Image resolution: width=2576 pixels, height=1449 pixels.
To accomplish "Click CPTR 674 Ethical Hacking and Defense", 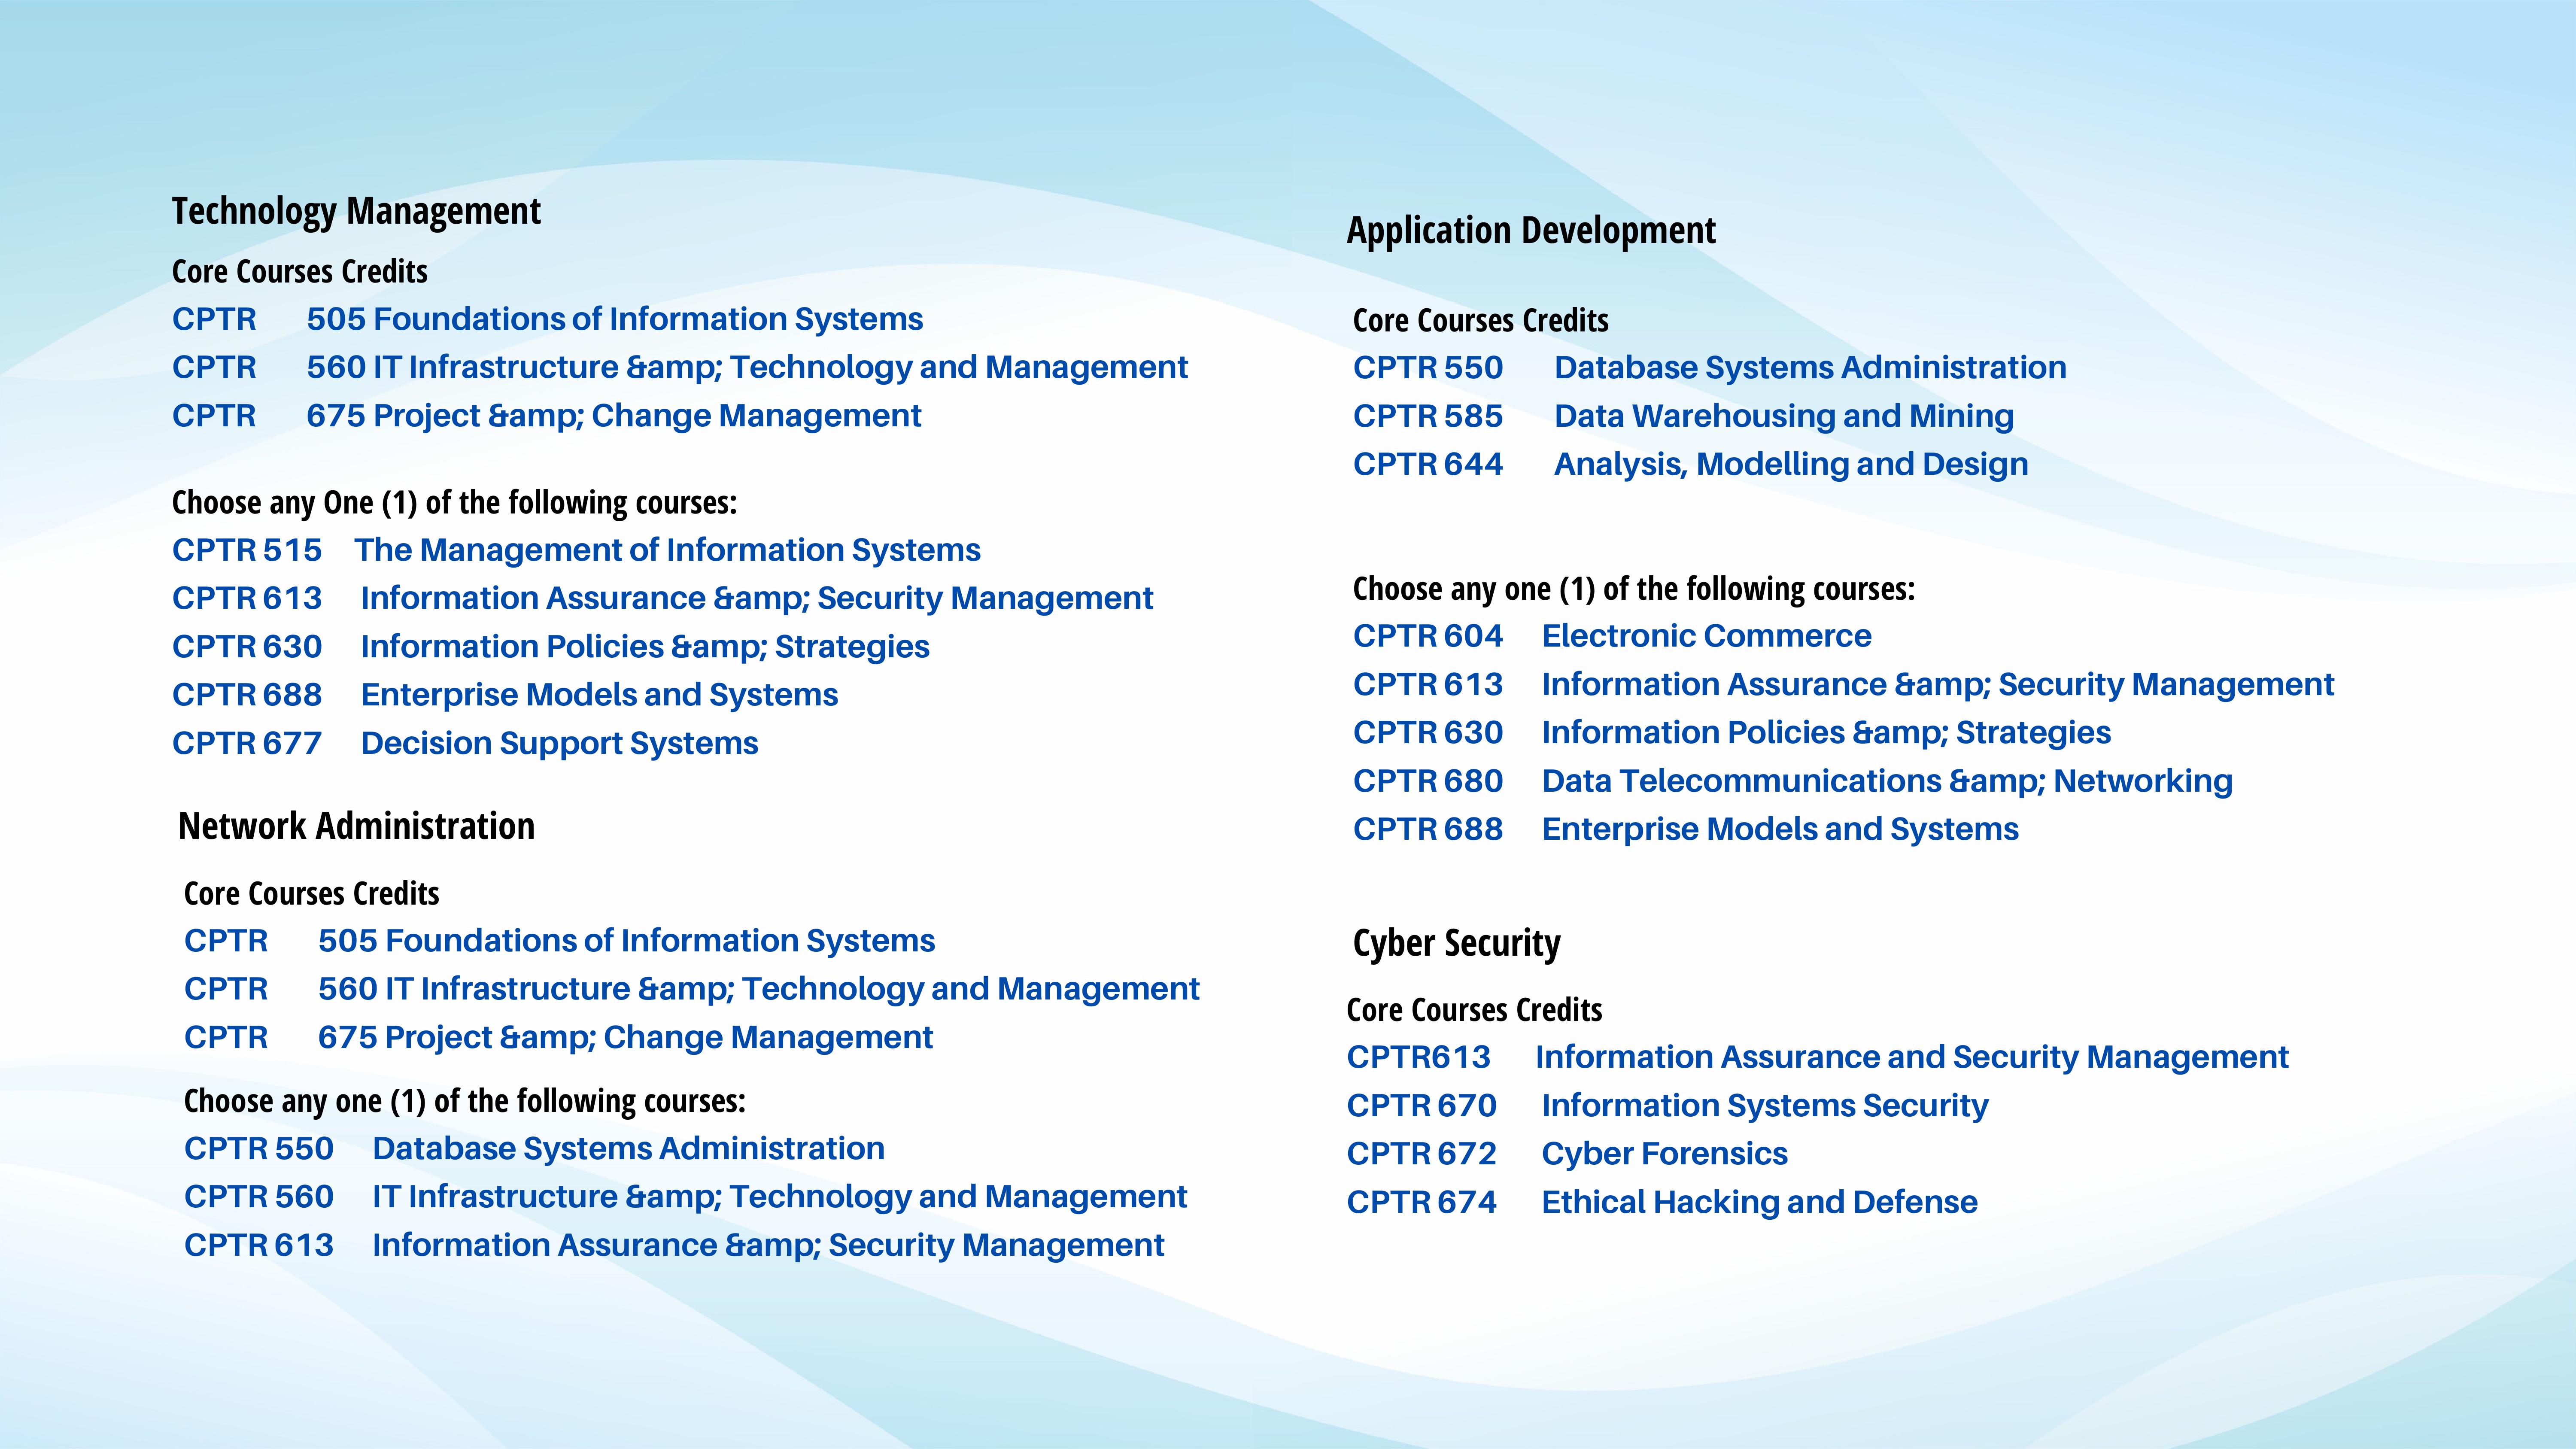I will (x=1661, y=1202).
